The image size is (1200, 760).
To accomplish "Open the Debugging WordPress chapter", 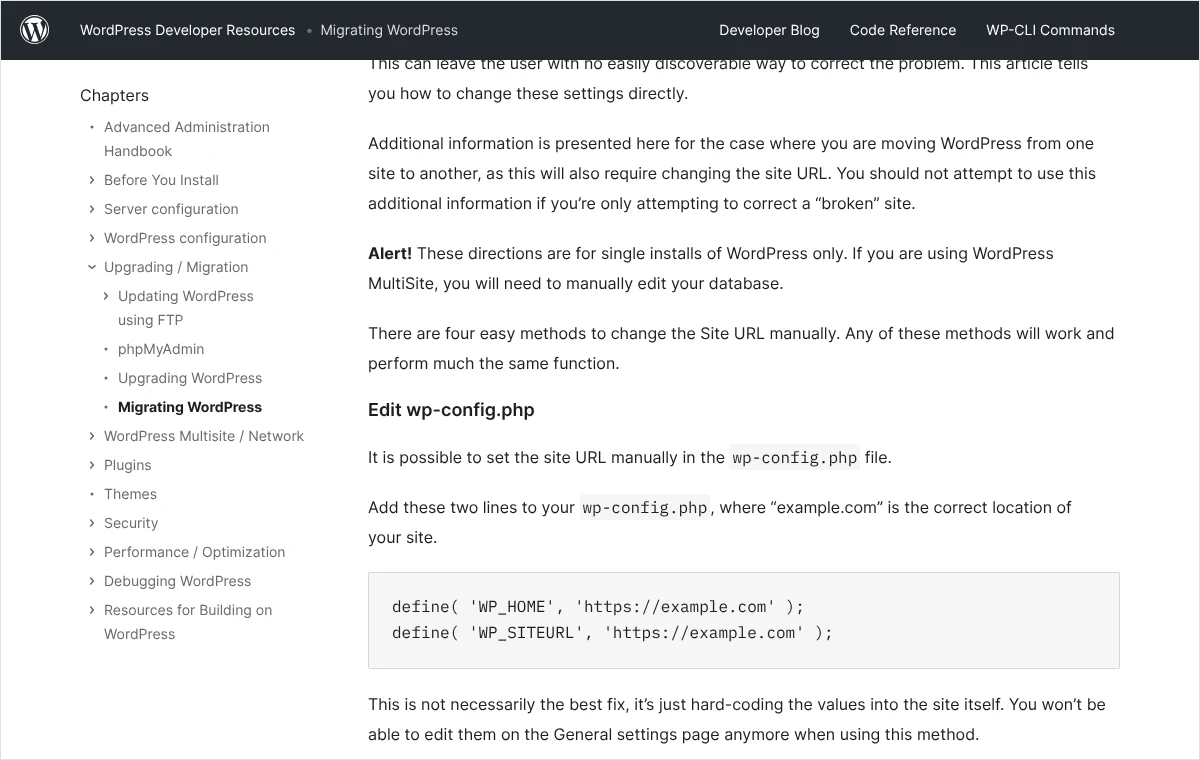I will tap(177, 581).
